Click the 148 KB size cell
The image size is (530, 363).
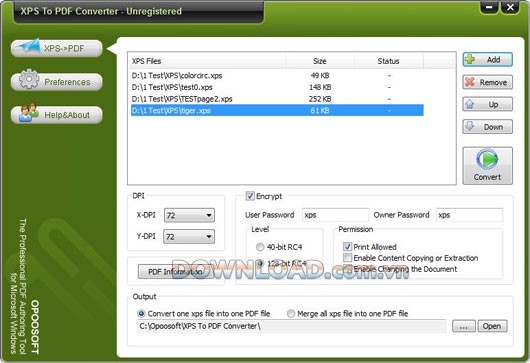320,87
